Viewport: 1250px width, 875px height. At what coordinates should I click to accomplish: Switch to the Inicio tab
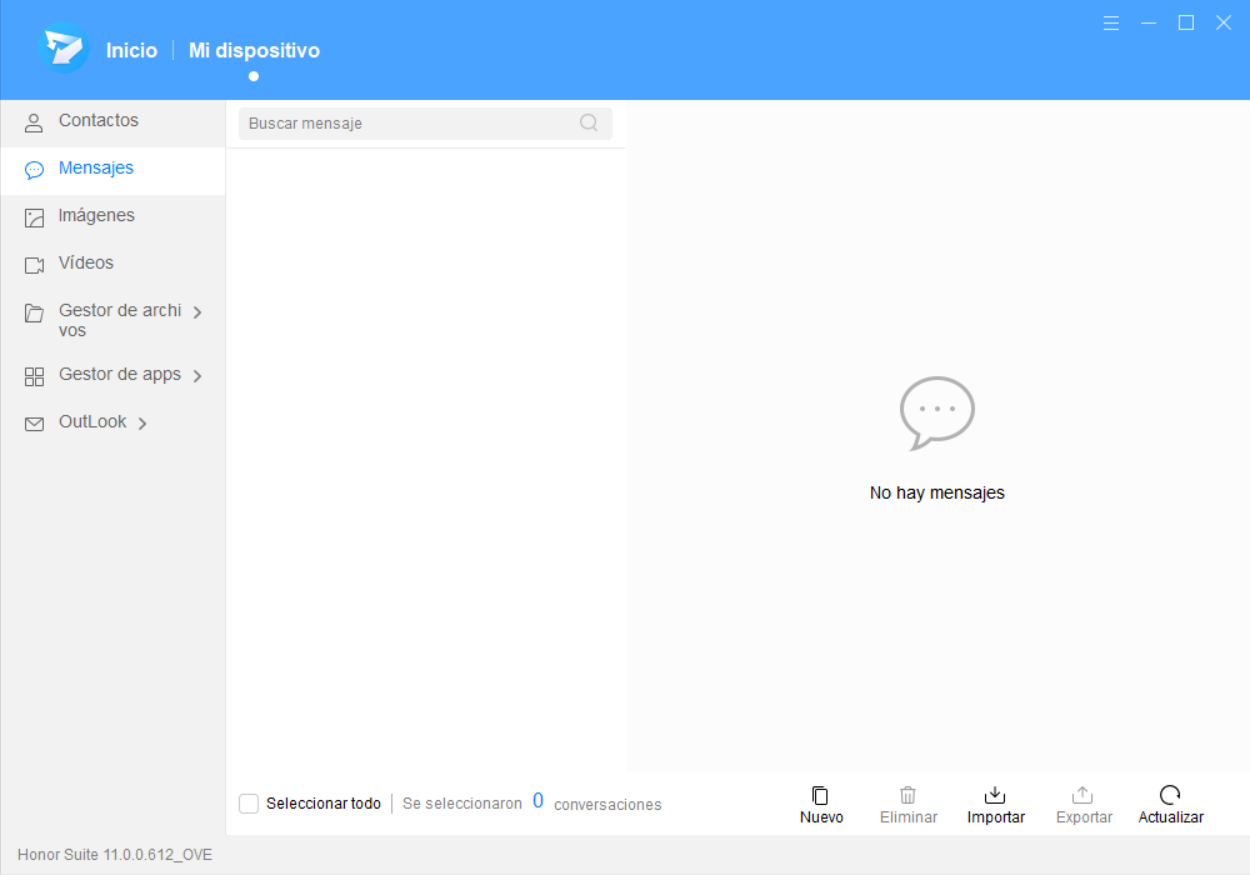coord(131,50)
